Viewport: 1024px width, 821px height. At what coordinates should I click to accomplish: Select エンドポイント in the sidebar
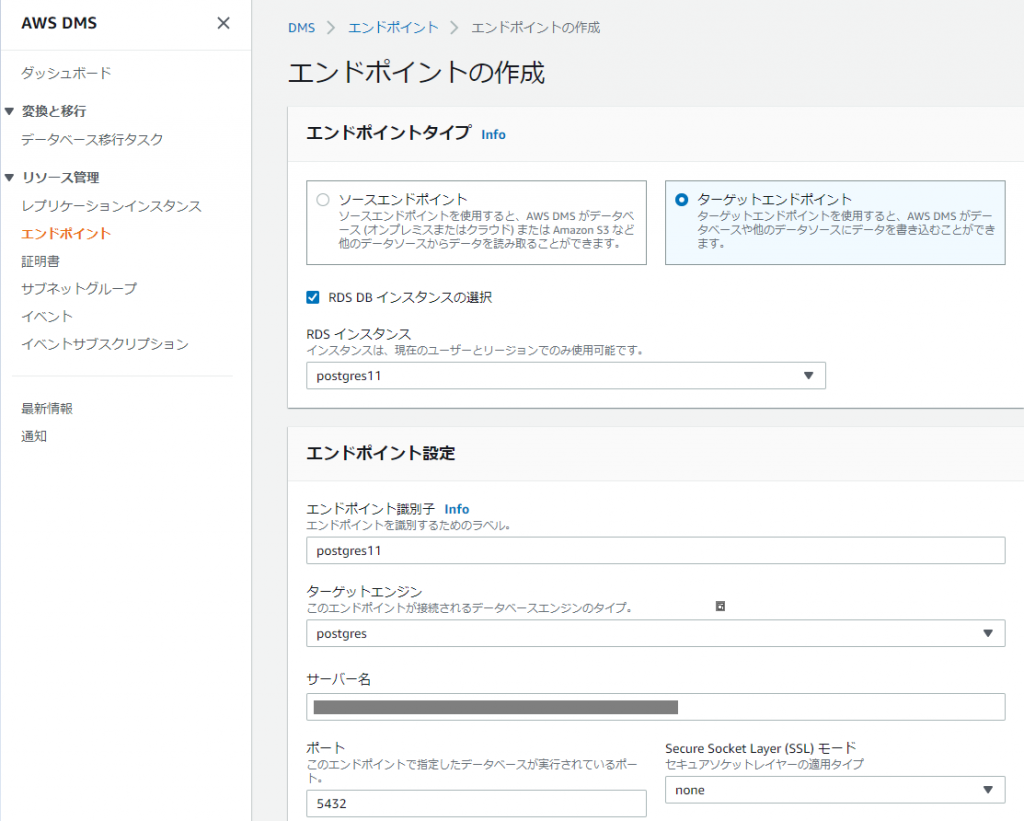point(66,233)
